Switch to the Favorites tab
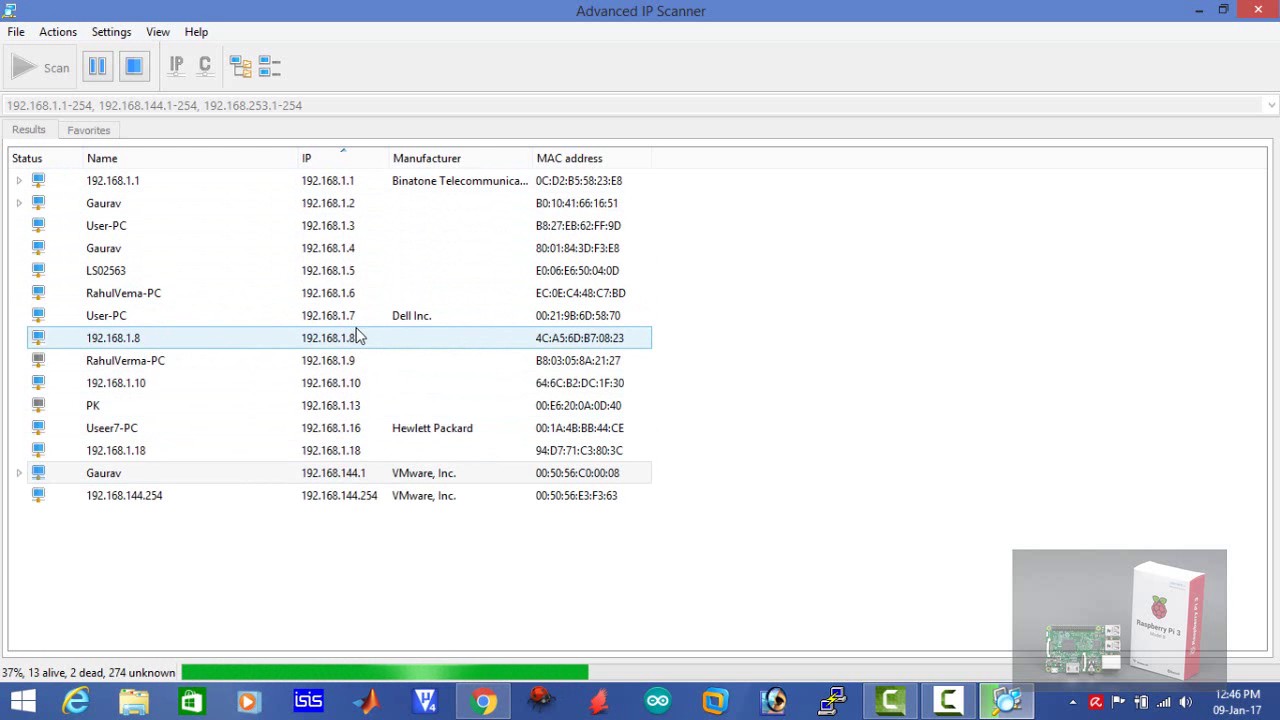Image resolution: width=1280 pixels, height=720 pixels. pyautogui.click(x=88, y=130)
